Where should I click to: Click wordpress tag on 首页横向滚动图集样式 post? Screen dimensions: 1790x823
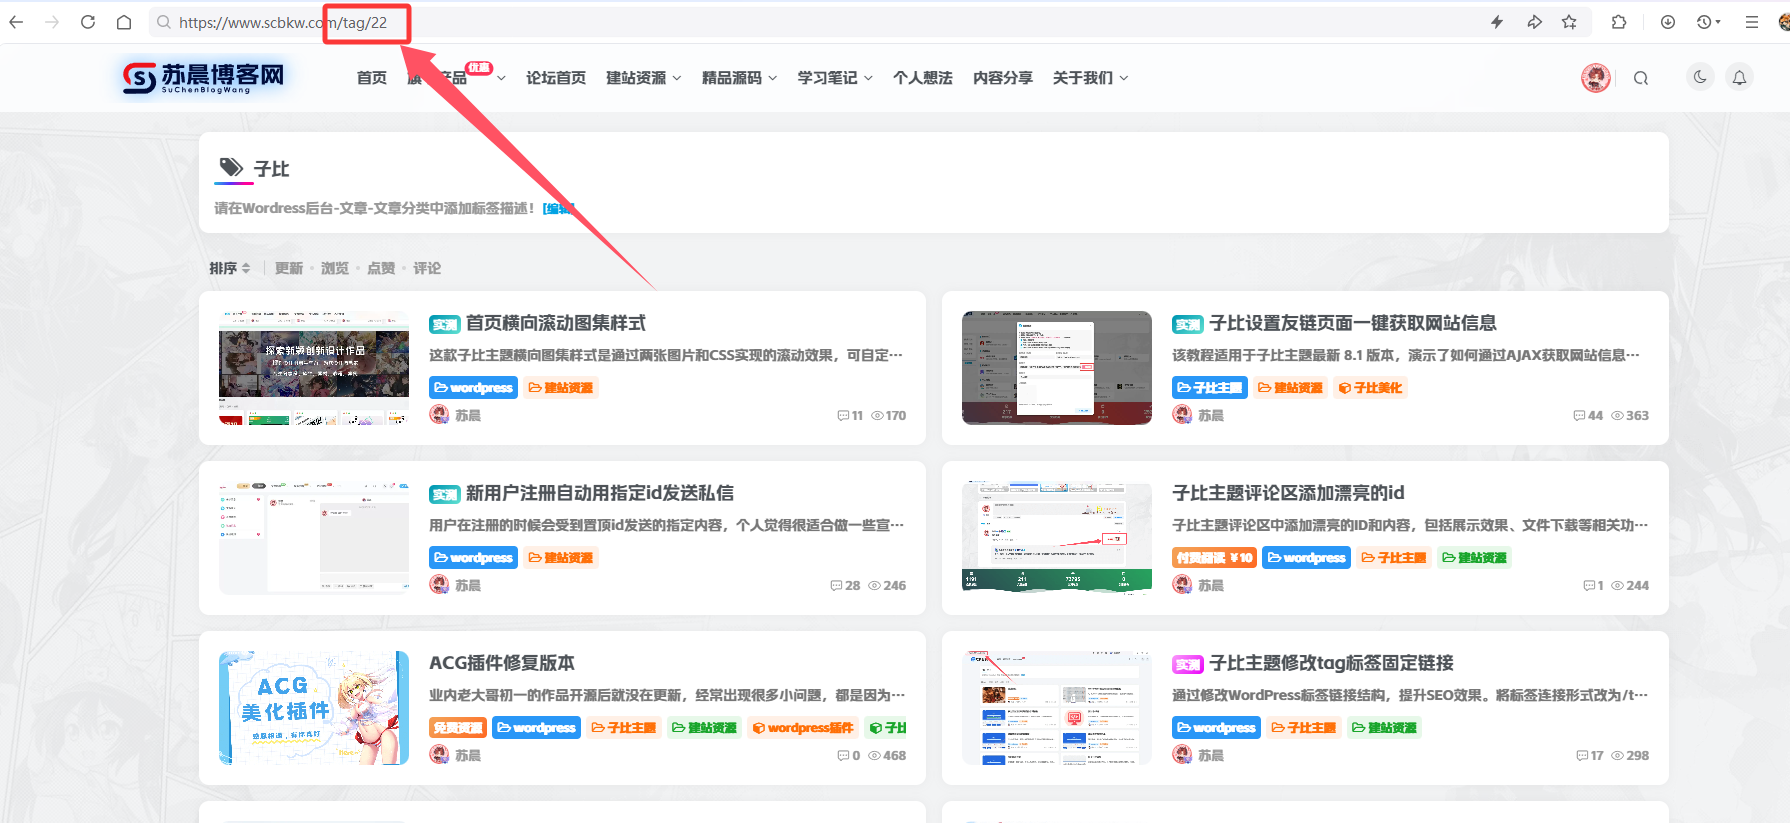tap(473, 387)
